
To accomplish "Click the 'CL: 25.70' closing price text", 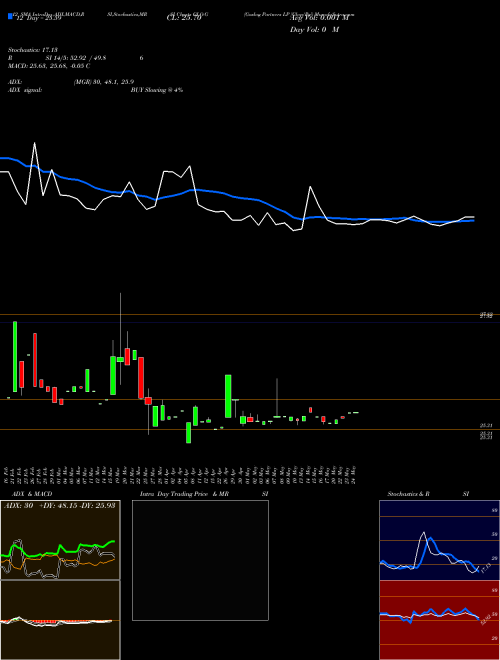I will pos(184,19).
